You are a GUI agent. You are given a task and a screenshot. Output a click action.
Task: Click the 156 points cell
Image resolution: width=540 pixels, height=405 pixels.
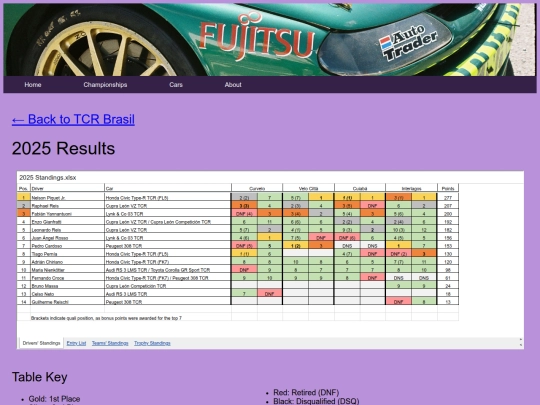[448, 238]
